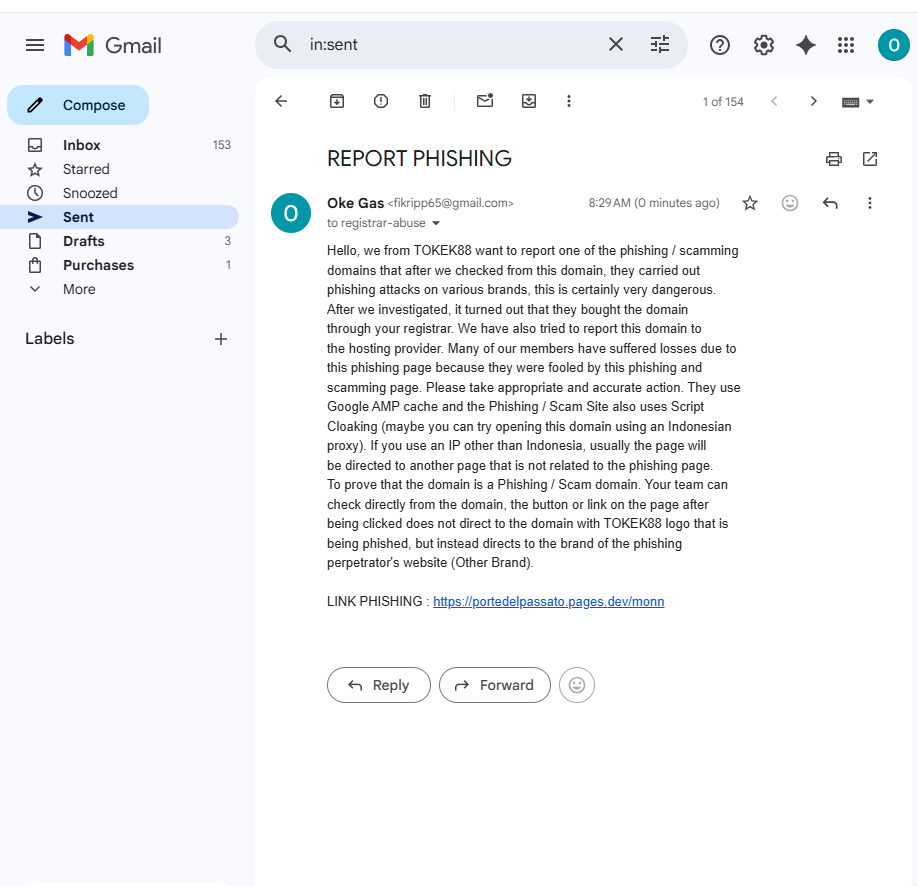Open the Gemini sparkle icon
The width and height of the screenshot is (918, 886).
click(806, 45)
